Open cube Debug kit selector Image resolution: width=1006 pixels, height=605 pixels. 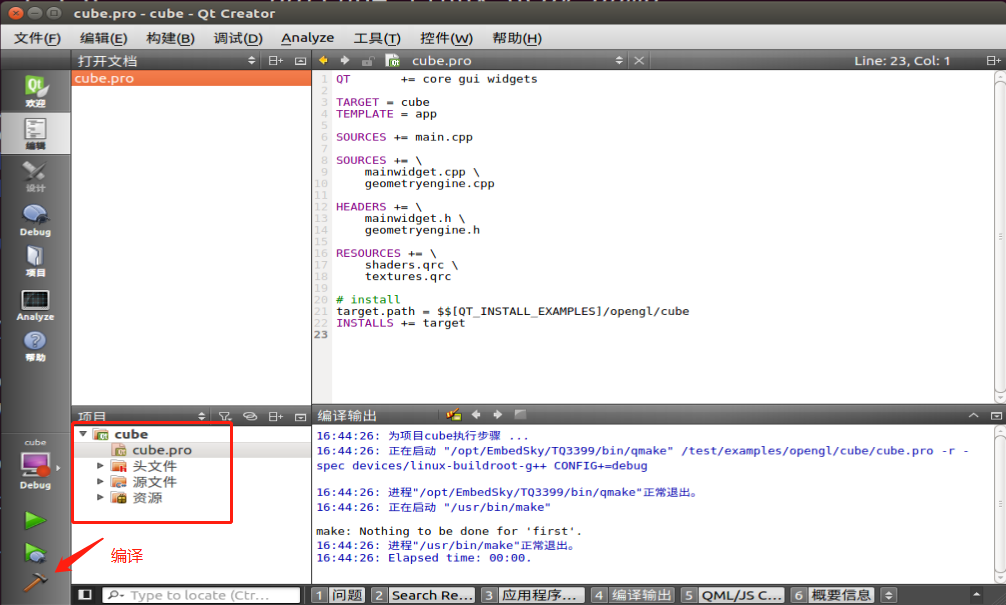(35, 464)
